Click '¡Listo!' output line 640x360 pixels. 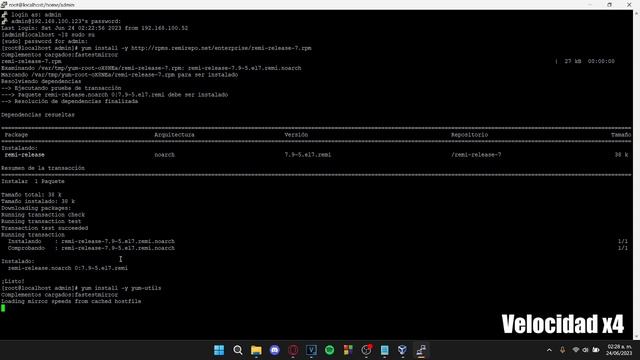coord(13,281)
